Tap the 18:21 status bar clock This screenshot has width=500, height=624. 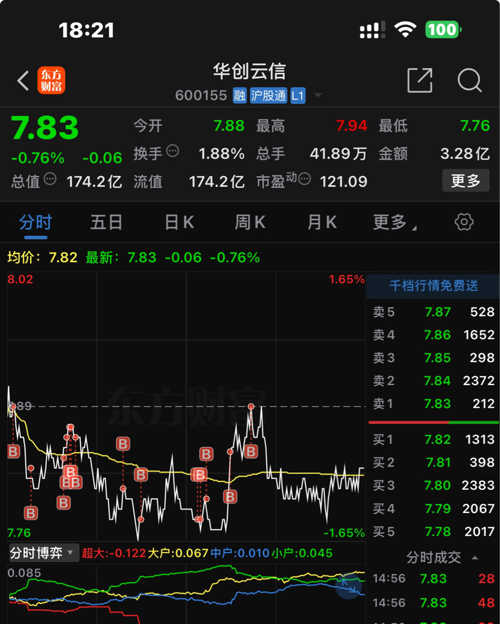86,30
